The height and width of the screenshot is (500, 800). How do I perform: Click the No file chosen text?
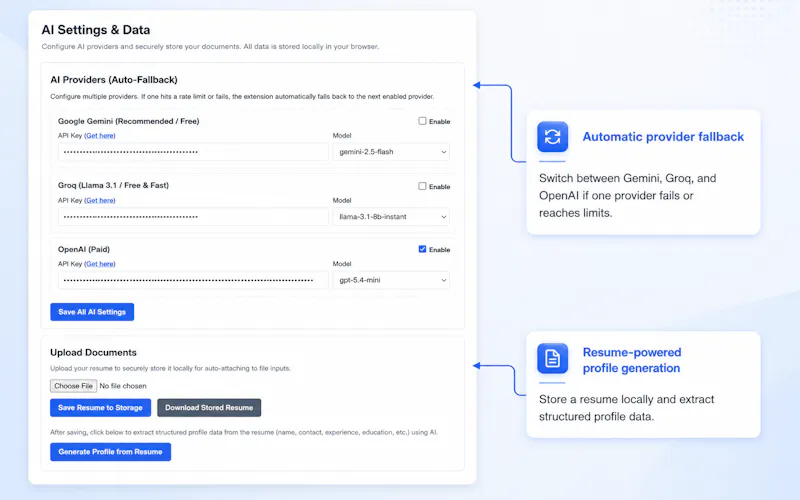(123, 386)
